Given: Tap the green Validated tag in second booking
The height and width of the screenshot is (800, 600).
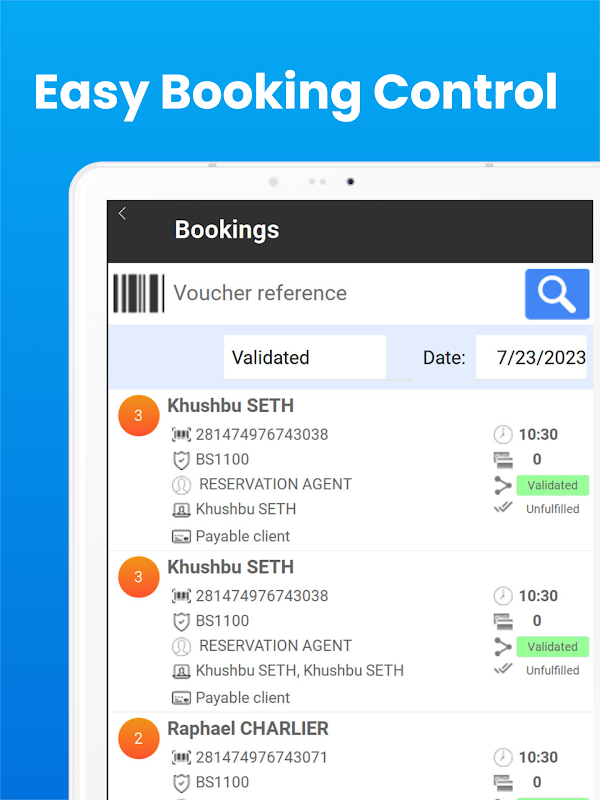Looking at the screenshot, I should [x=552, y=646].
